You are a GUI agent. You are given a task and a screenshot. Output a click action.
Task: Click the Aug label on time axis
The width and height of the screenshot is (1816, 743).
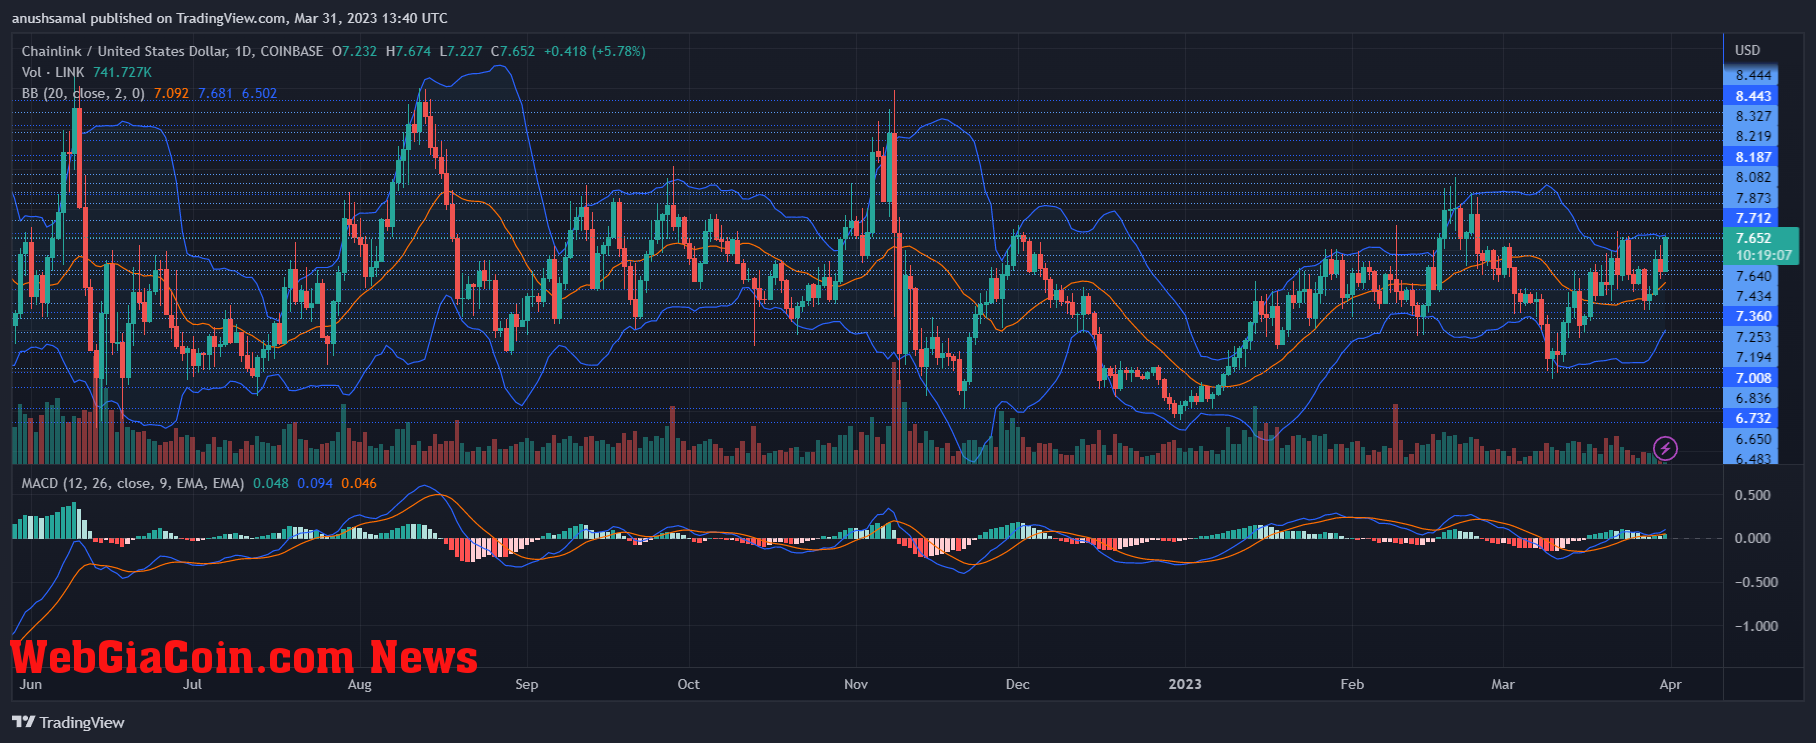coord(359,684)
